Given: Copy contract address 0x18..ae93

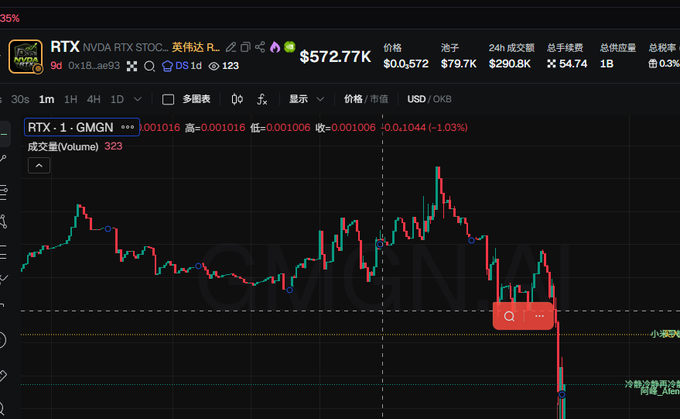Looking at the screenshot, I should click(x=94, y=65).
